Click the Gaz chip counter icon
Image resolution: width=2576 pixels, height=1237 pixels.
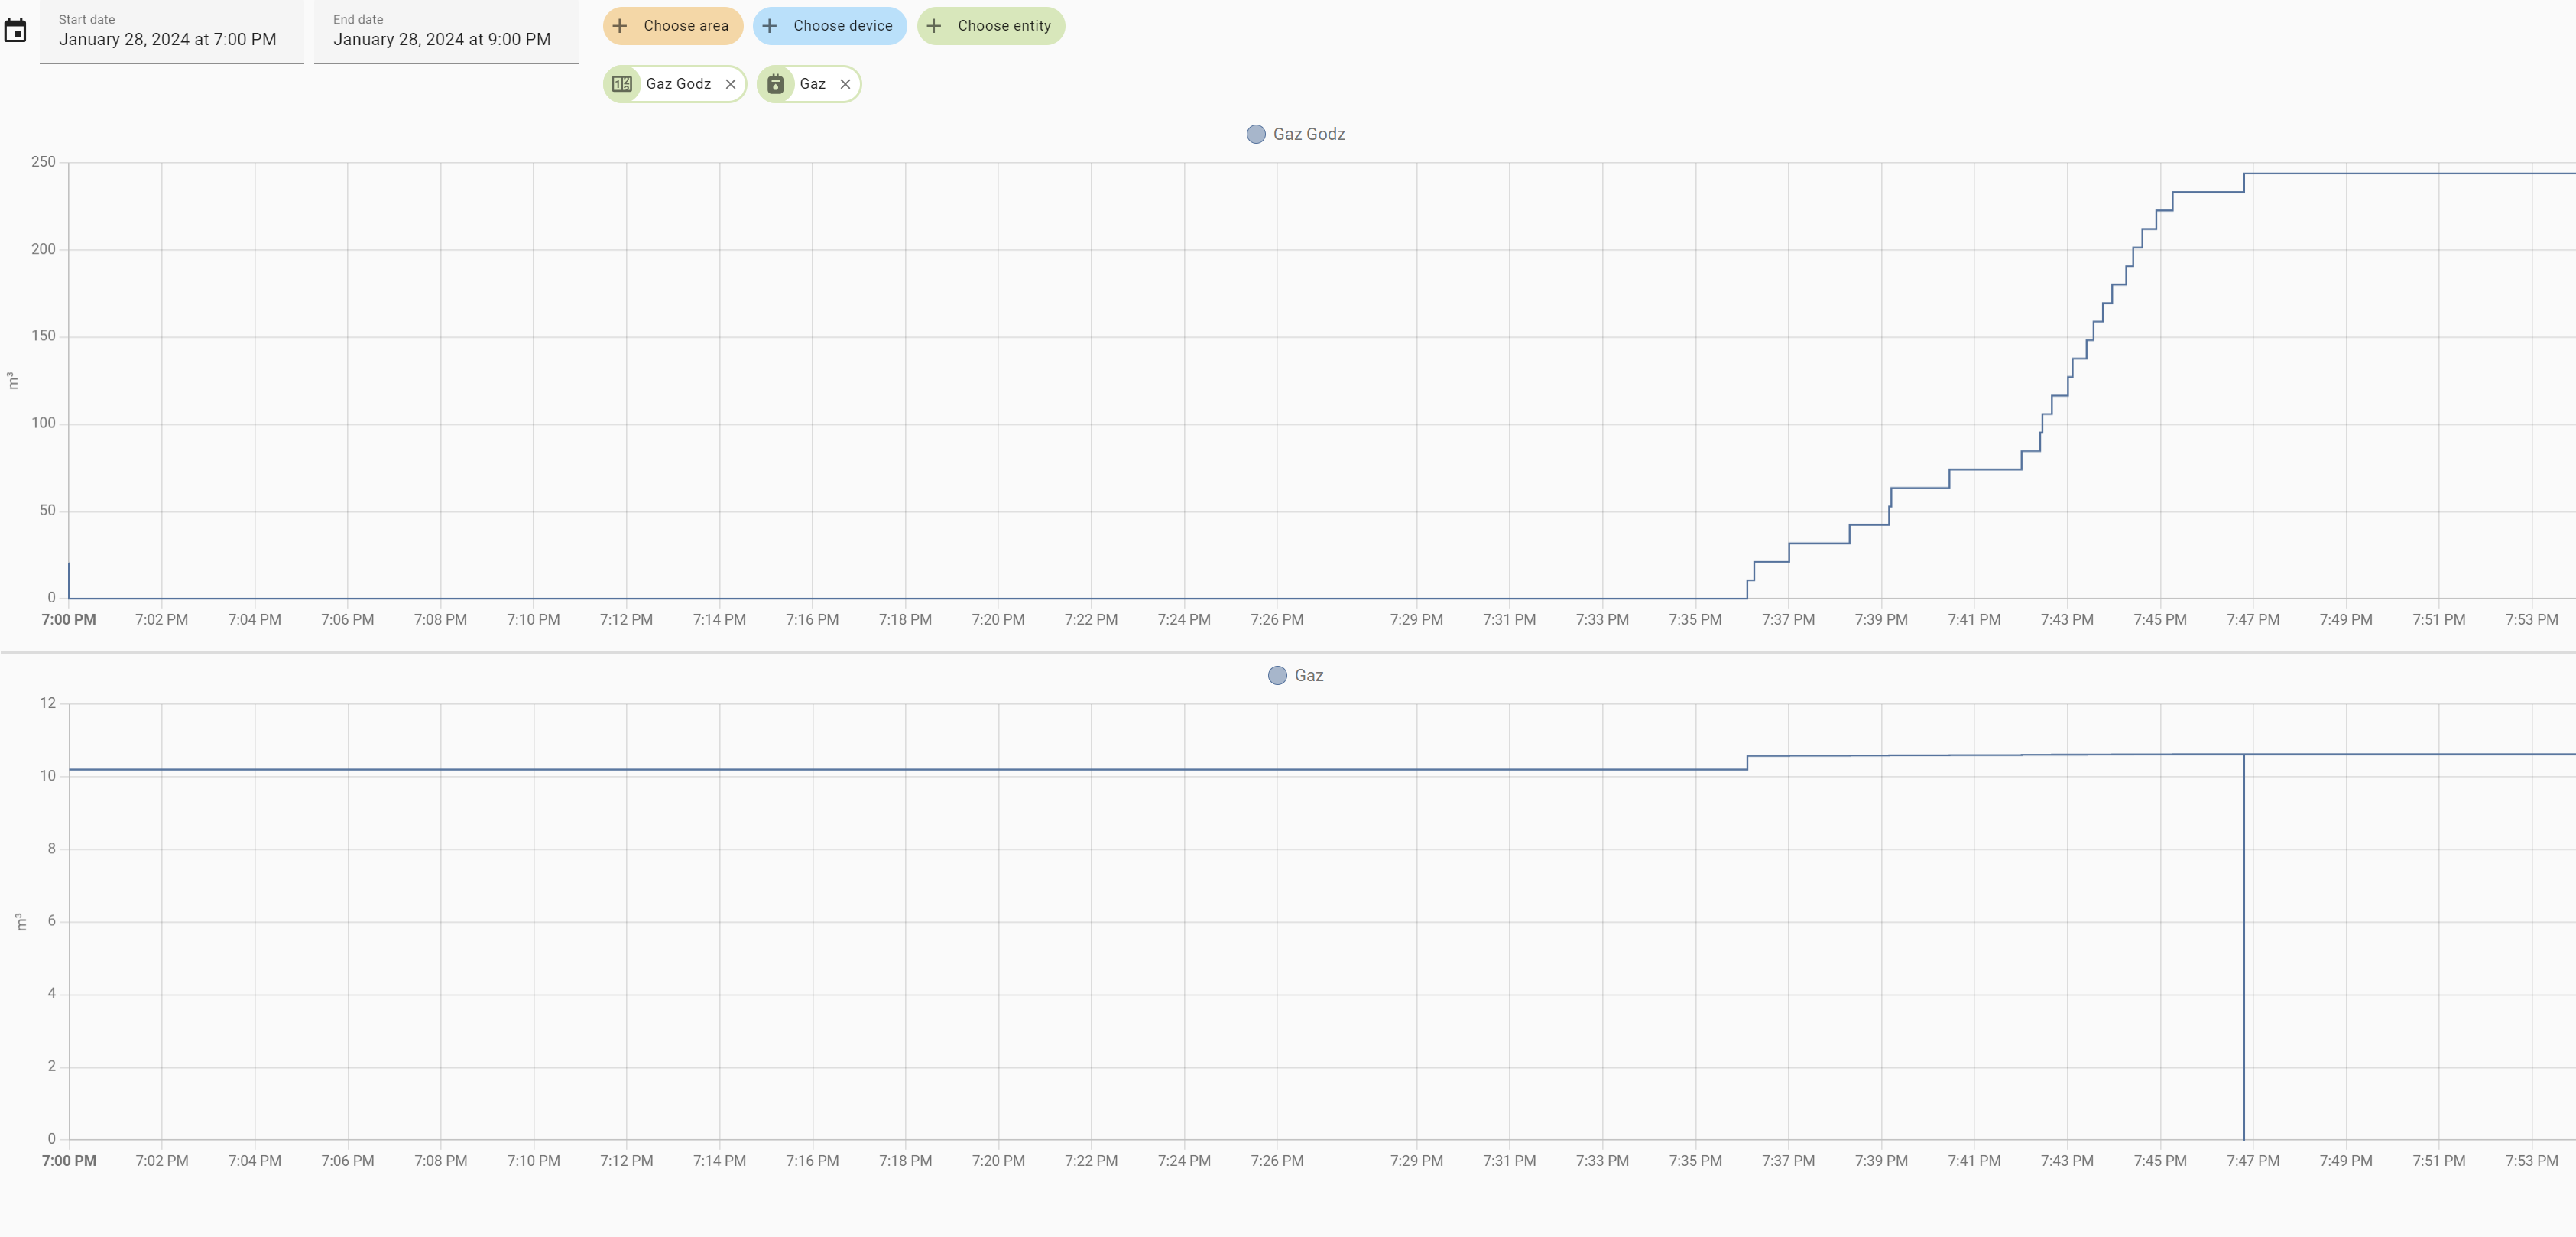click(x=775, y=84)
